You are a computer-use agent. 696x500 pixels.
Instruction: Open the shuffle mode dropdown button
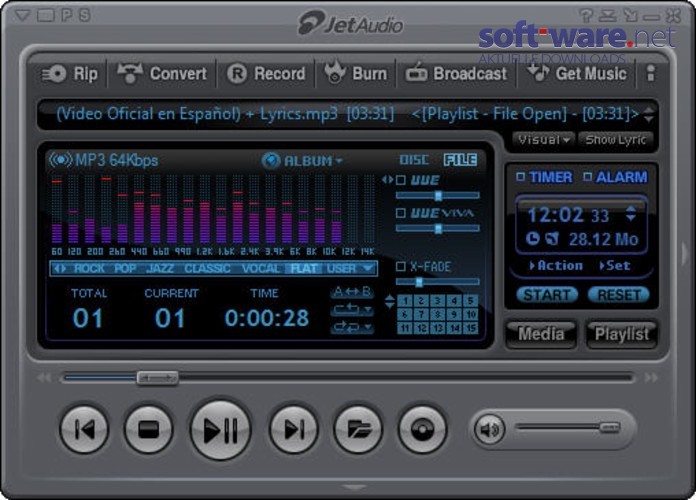coord(352,327)
